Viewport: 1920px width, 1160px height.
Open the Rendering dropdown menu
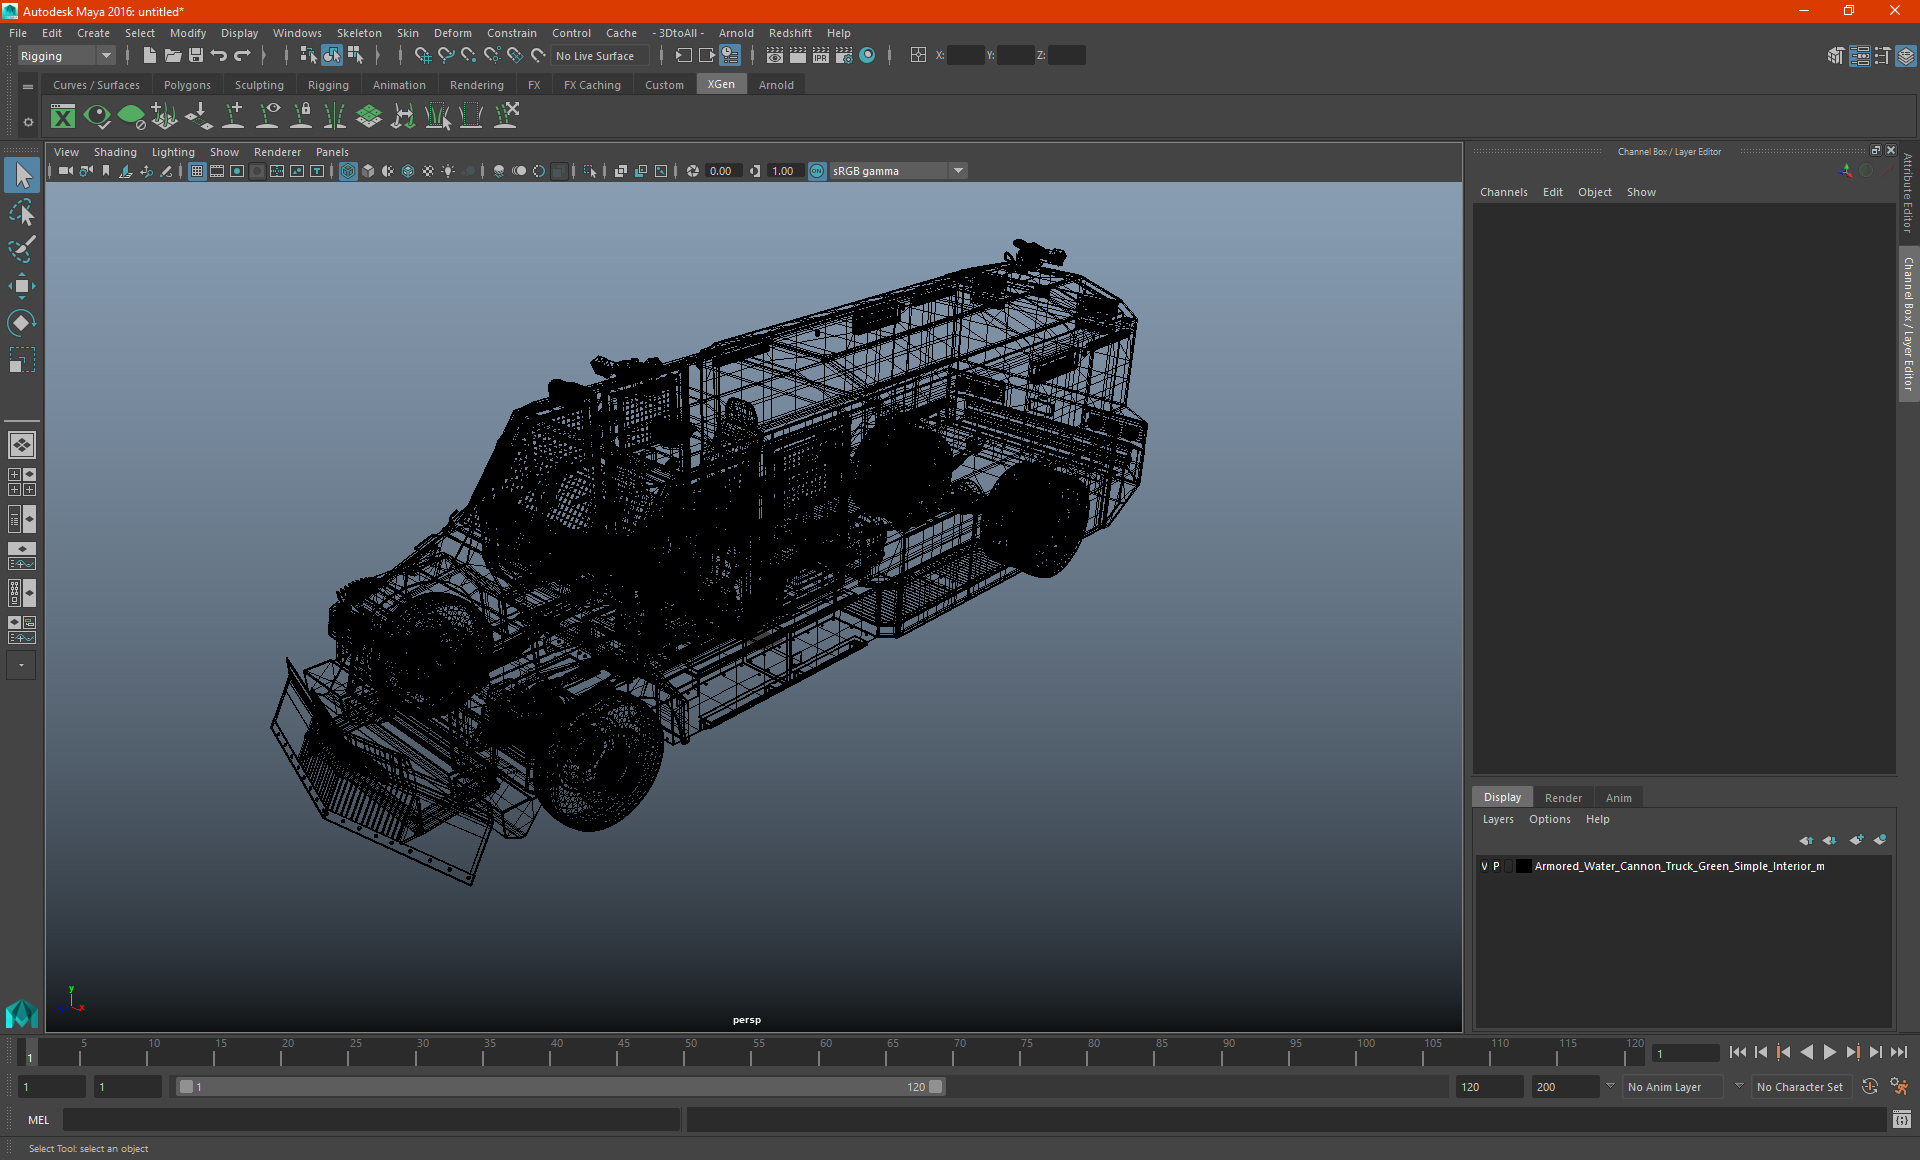(476, 85)
